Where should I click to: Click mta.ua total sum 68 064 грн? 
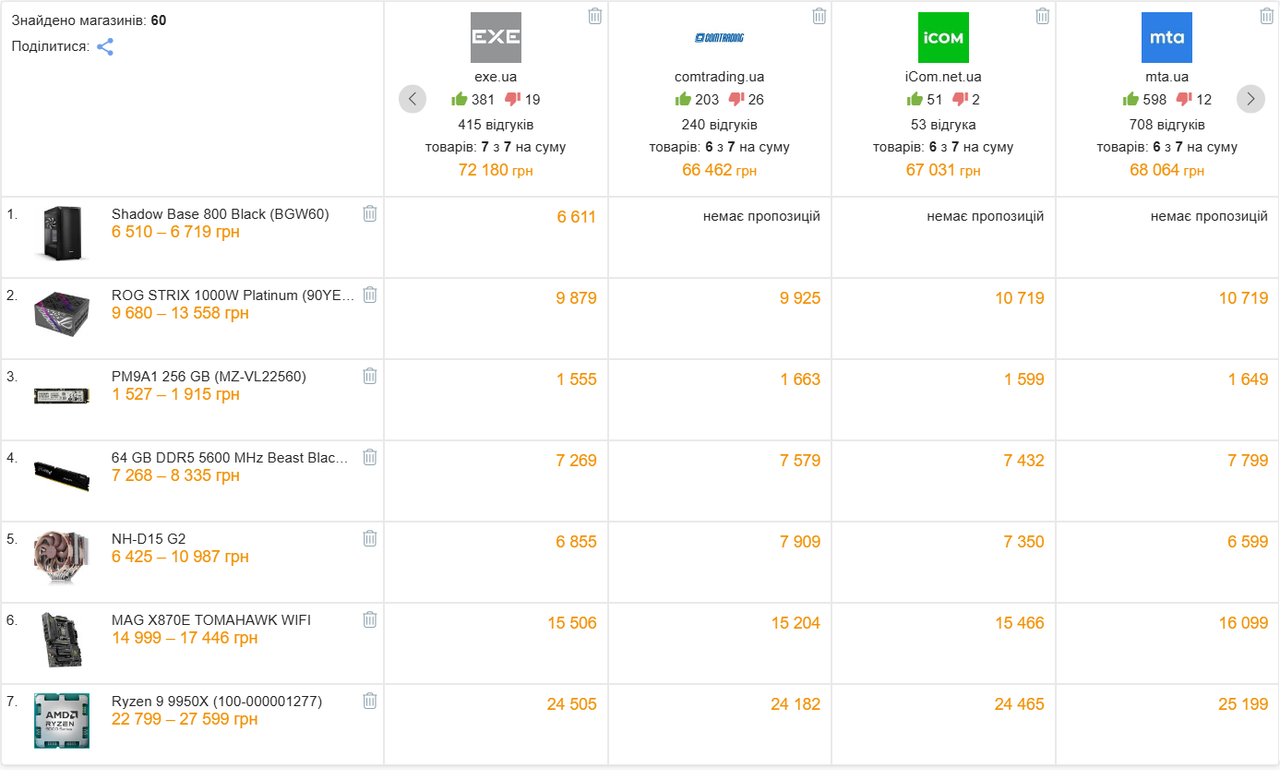[x=1167, y=170]
